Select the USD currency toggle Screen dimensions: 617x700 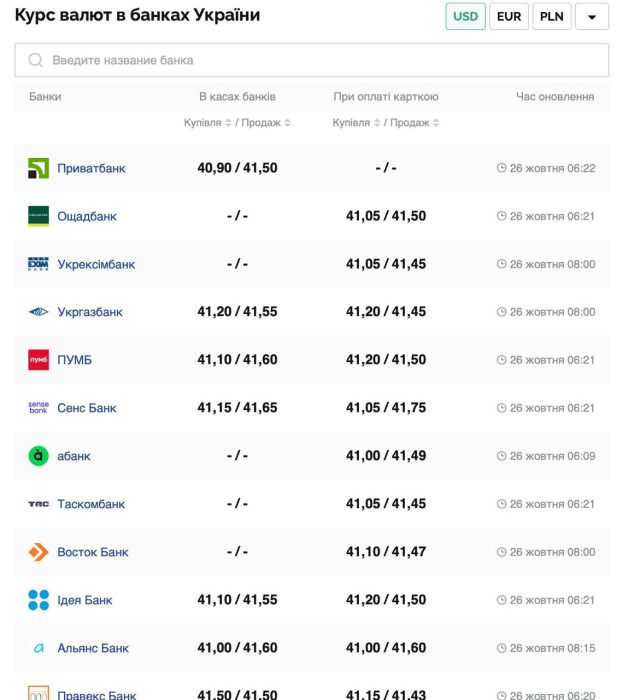[465, 17]
